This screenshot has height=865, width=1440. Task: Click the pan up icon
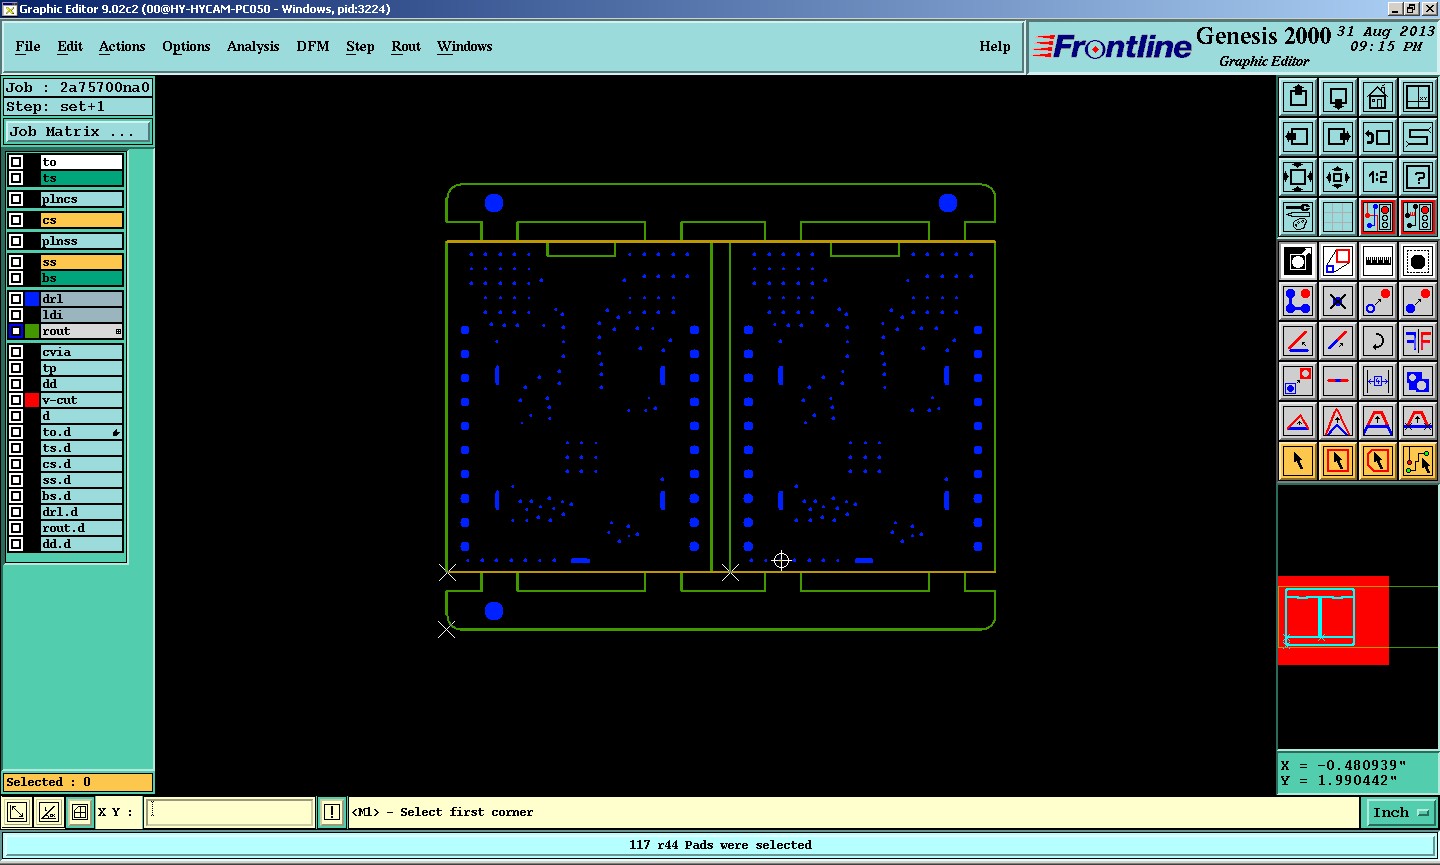tap(1298, 97)
